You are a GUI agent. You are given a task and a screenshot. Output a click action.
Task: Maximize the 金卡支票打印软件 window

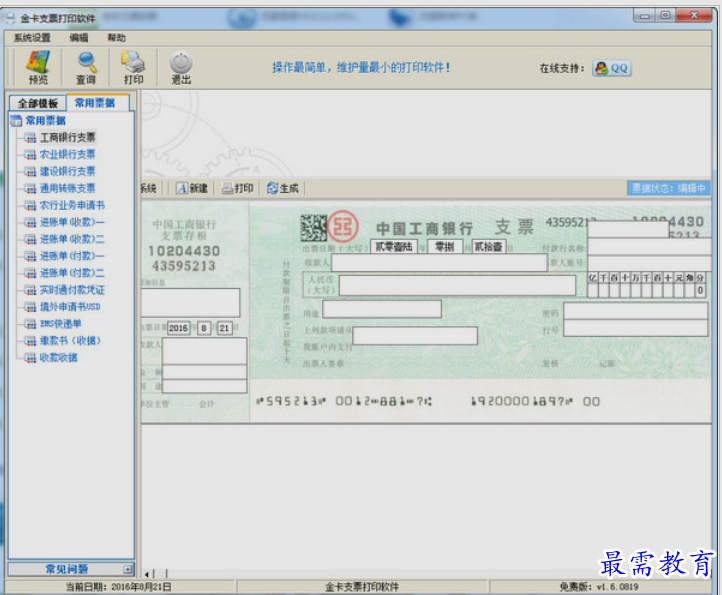(x=665, y=15)
